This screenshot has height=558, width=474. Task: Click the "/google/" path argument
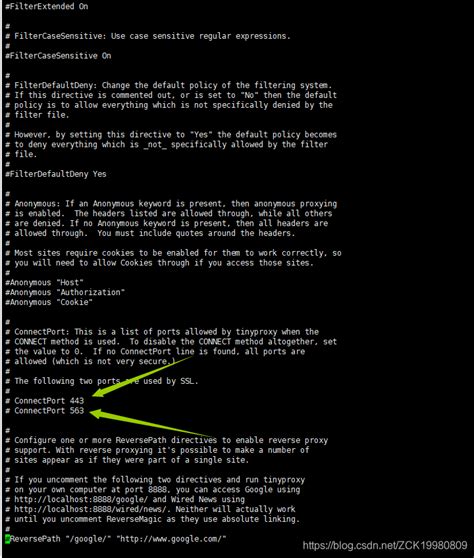click(88, 539)
